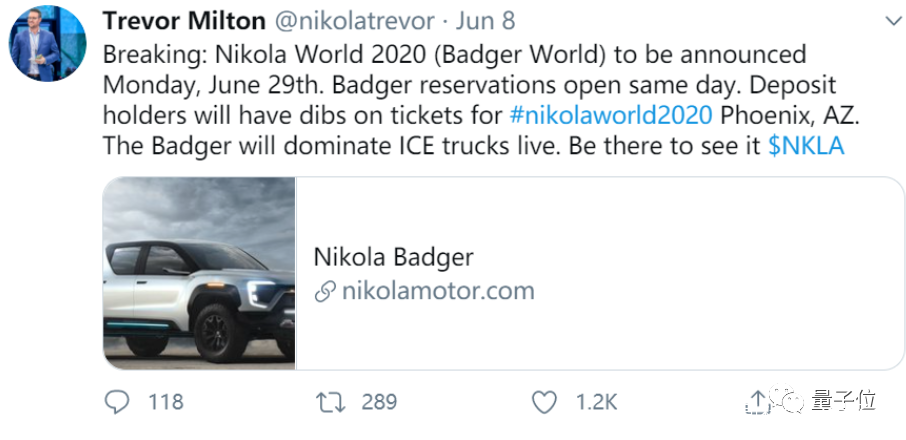This screenshot has height=440, width=906.
Task: Click the 118 replies count
Action: pyautogui.click(x=166, y=402)
